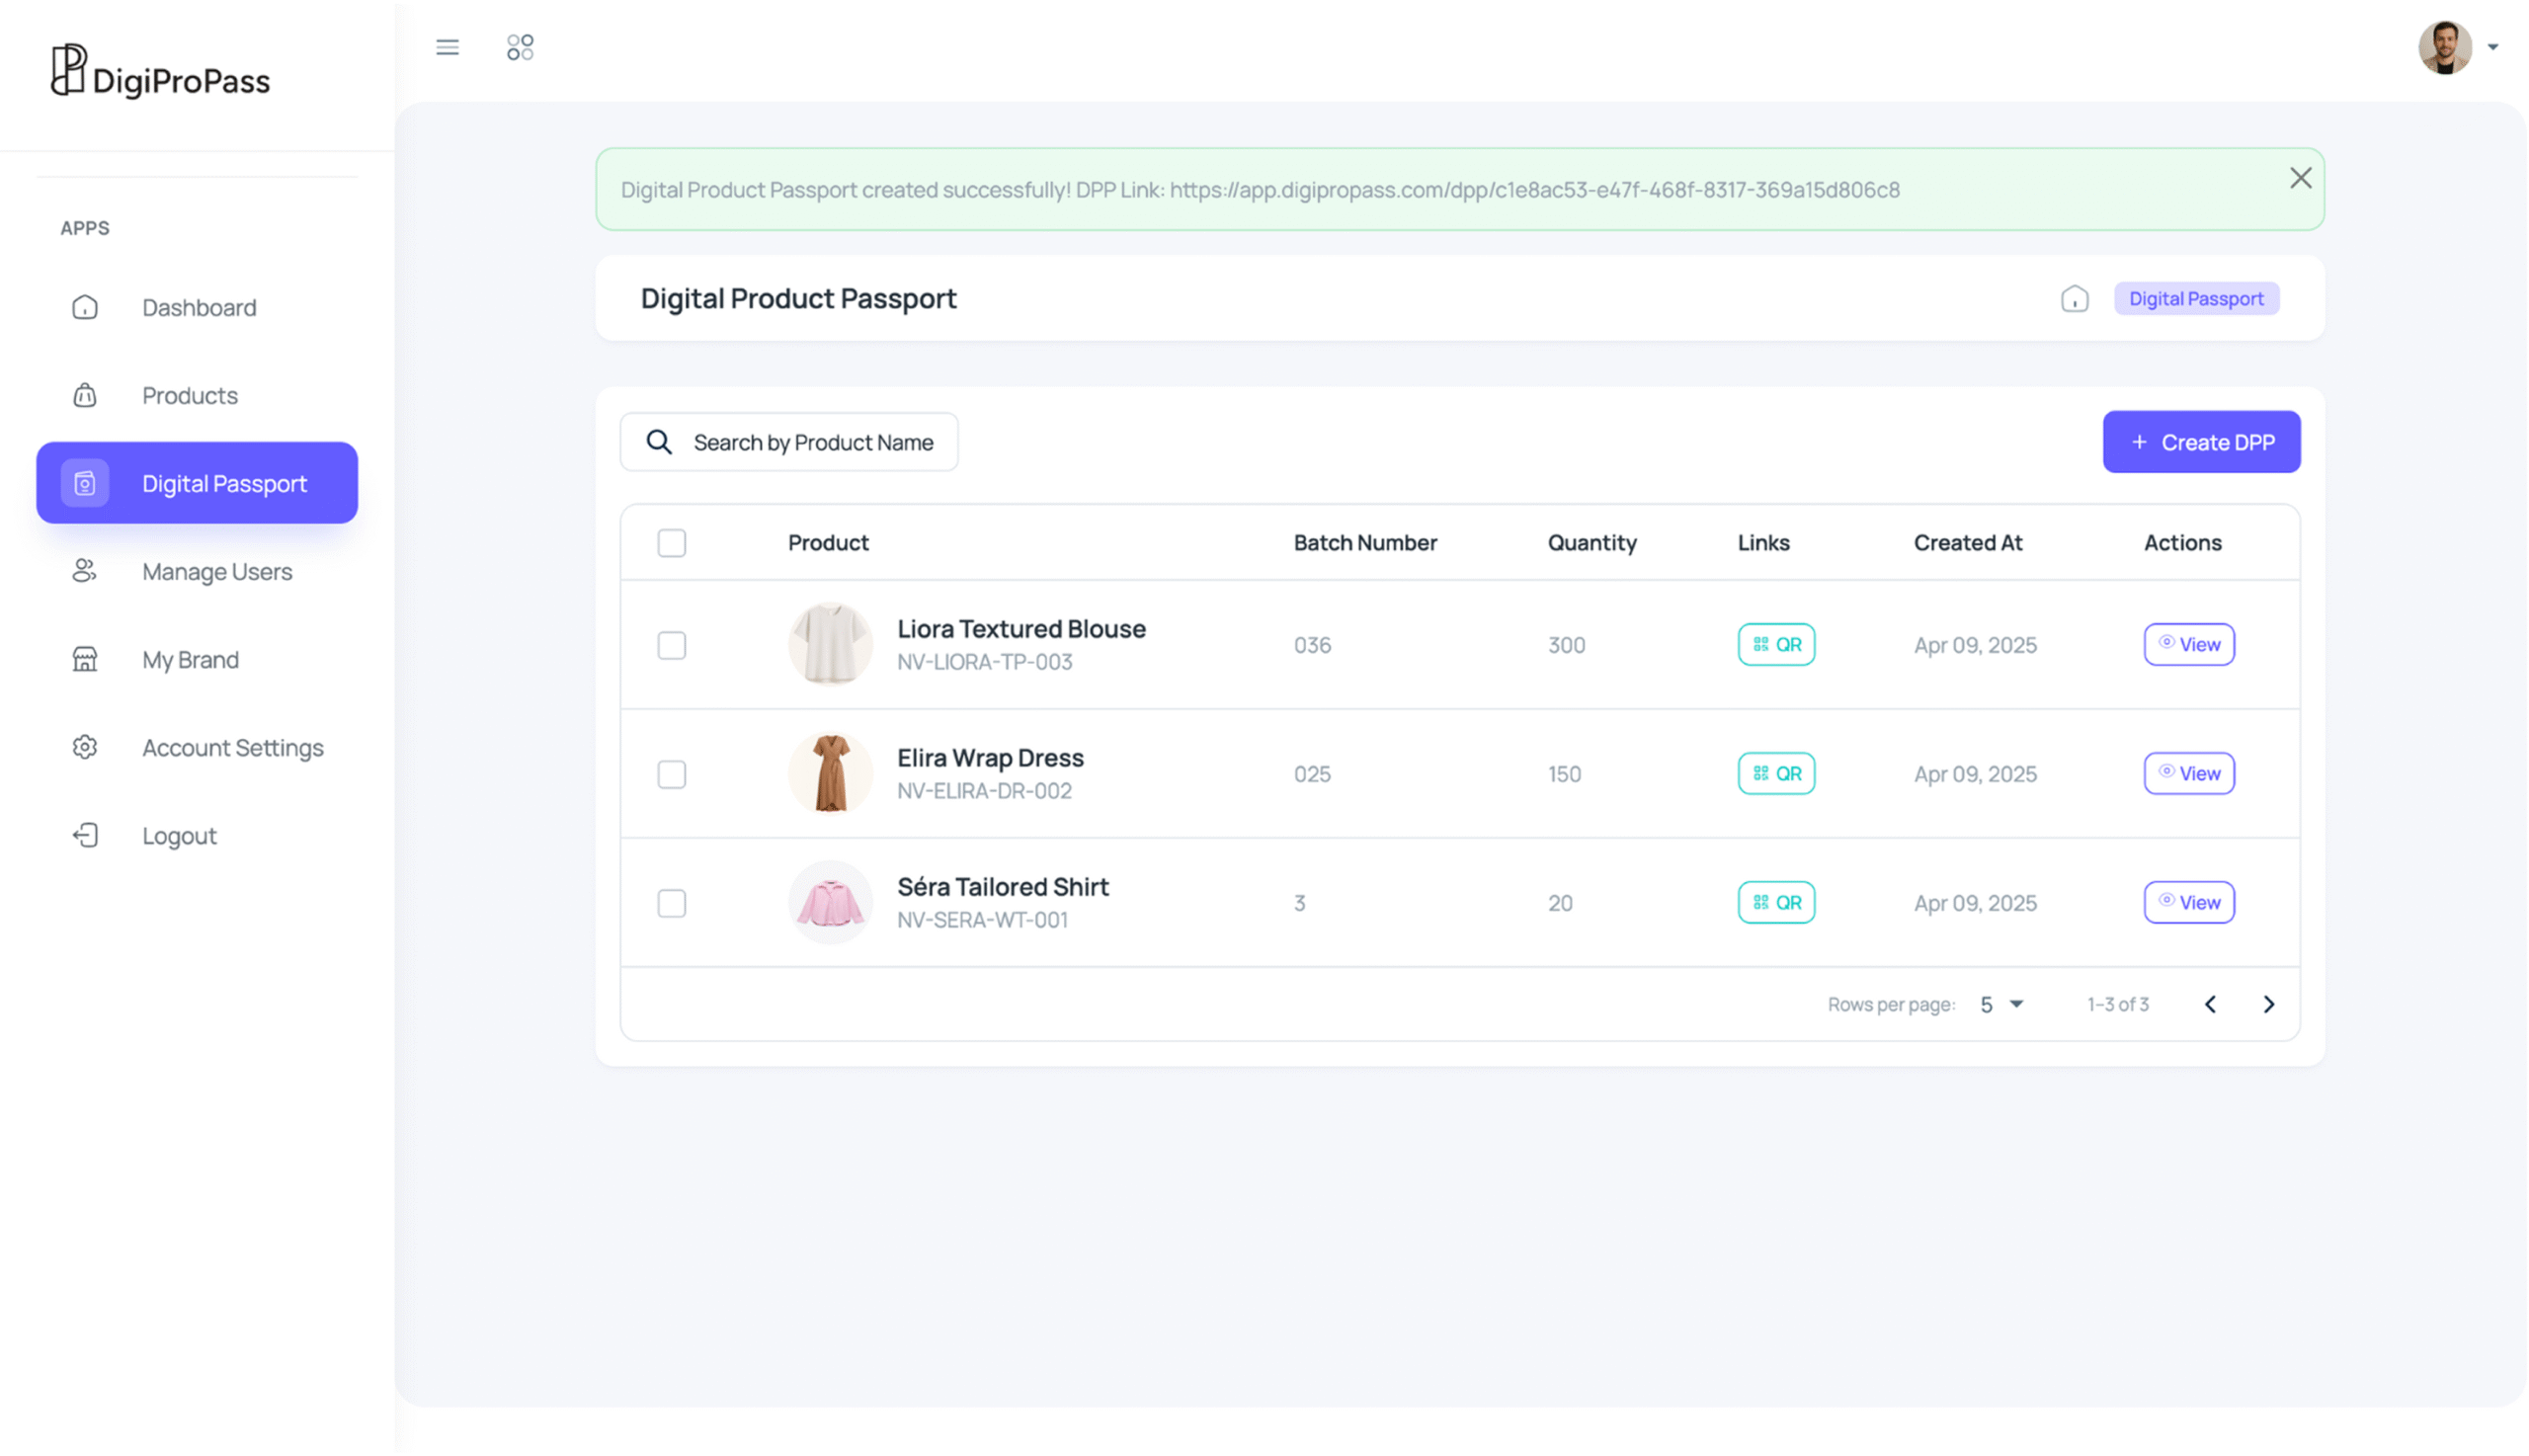Check the Séra Tailored Shirt row
Image resolution: width=2529 pixels, height=1456 pixels.
pyautogui.click(x=671, y=903)
